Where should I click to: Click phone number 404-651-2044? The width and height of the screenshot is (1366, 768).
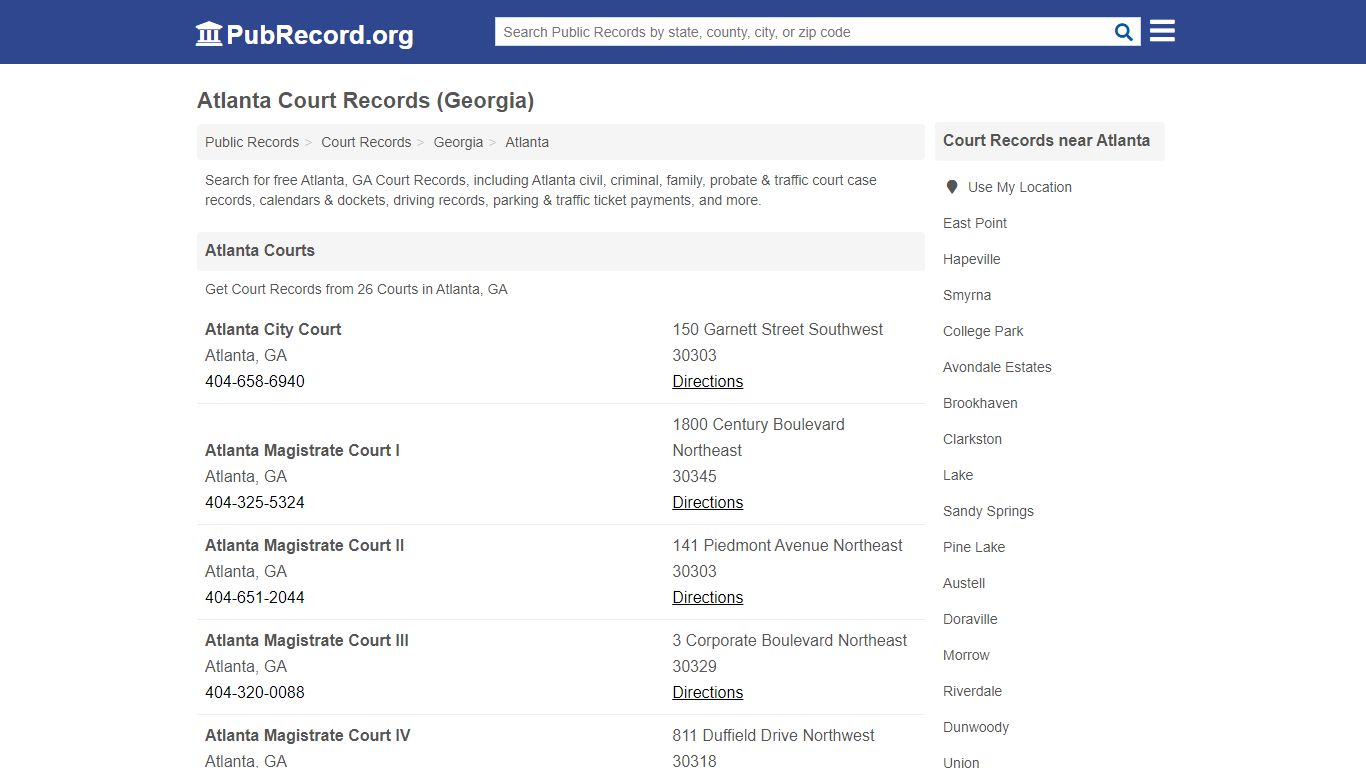coord(255,597)
